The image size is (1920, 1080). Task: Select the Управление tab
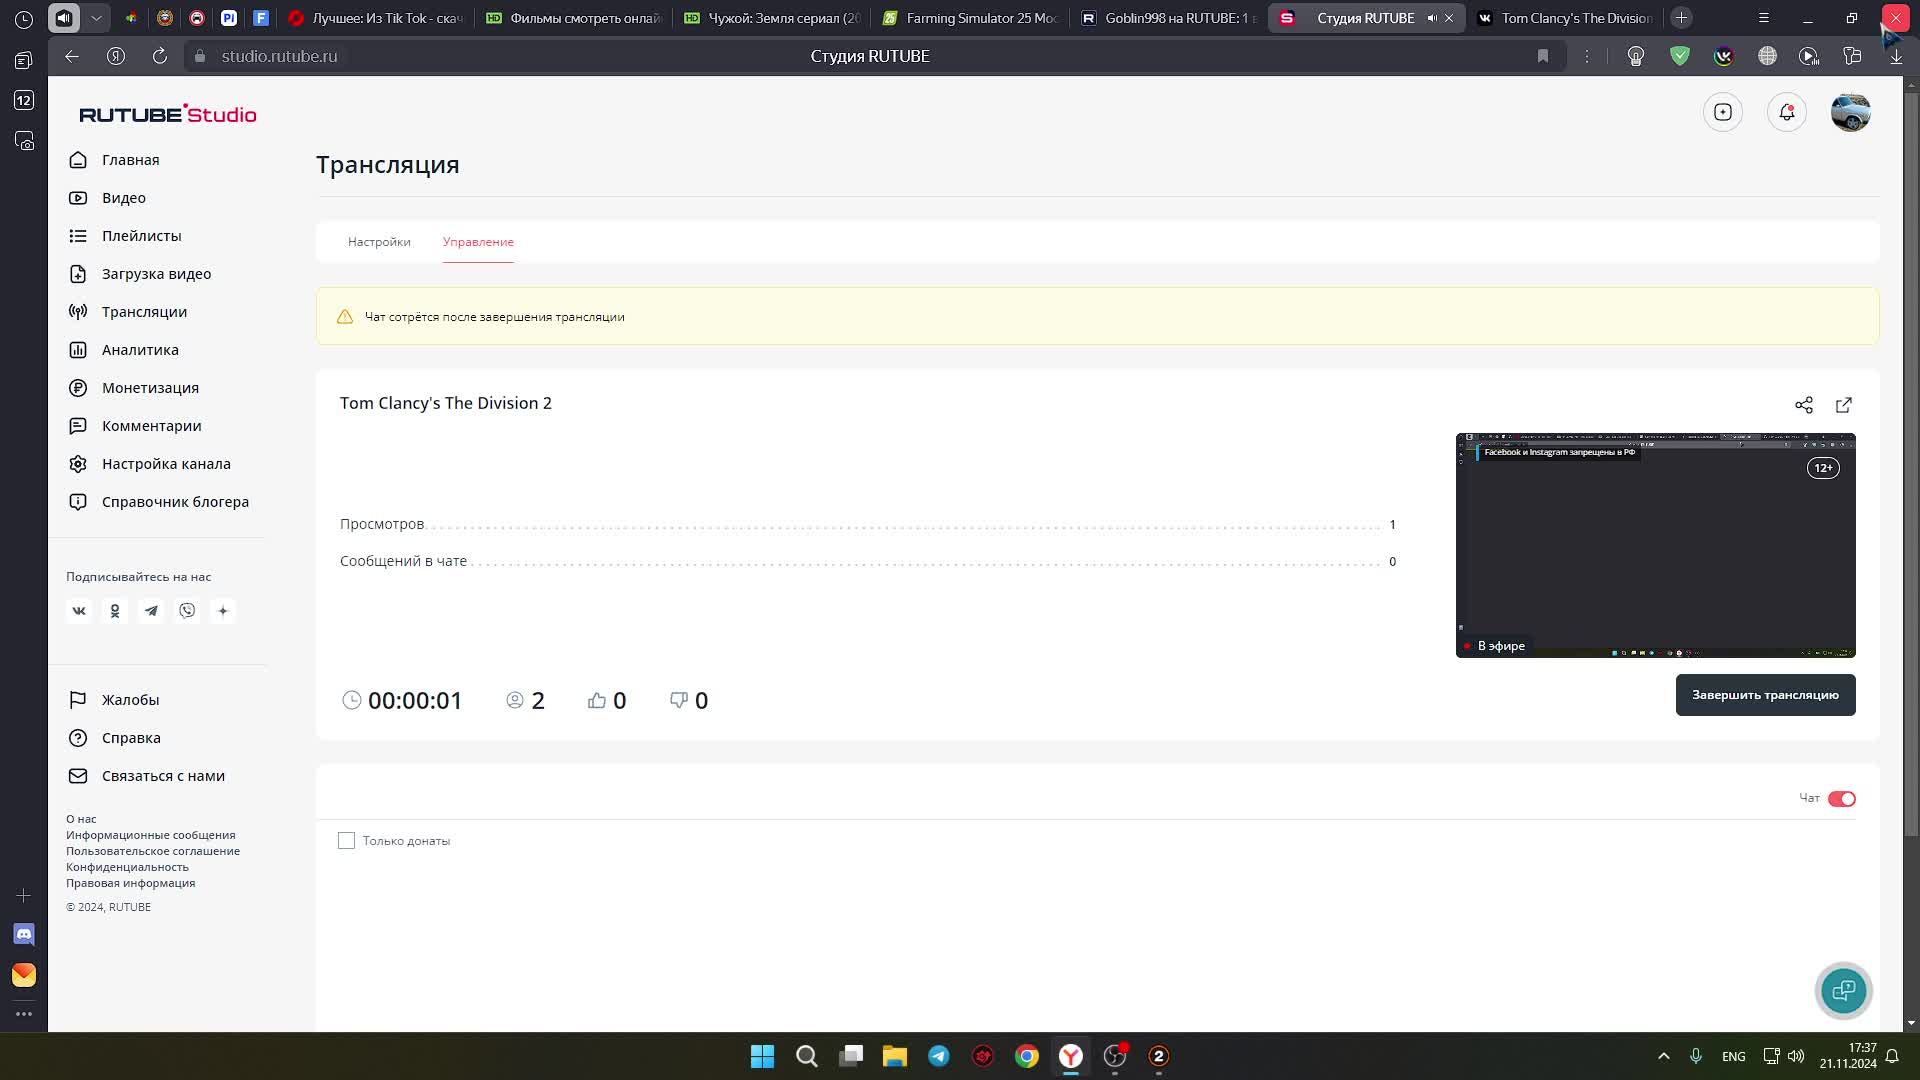pyautogui.click(x=478, y=242)
